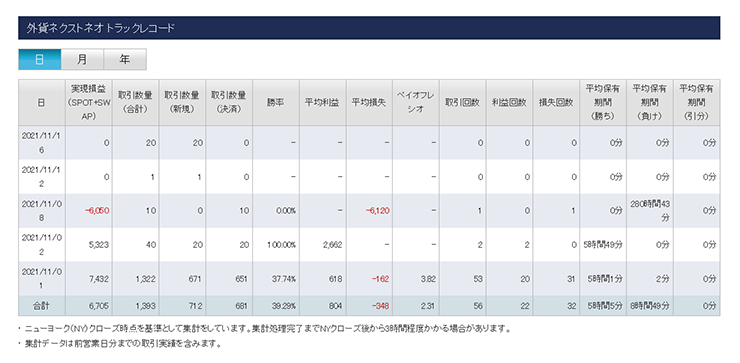Image resolution: width=740 pixels, height=363 pixels.
Task: Click the 取引数量 (決済) column header
Action: [x=229, y=102]
